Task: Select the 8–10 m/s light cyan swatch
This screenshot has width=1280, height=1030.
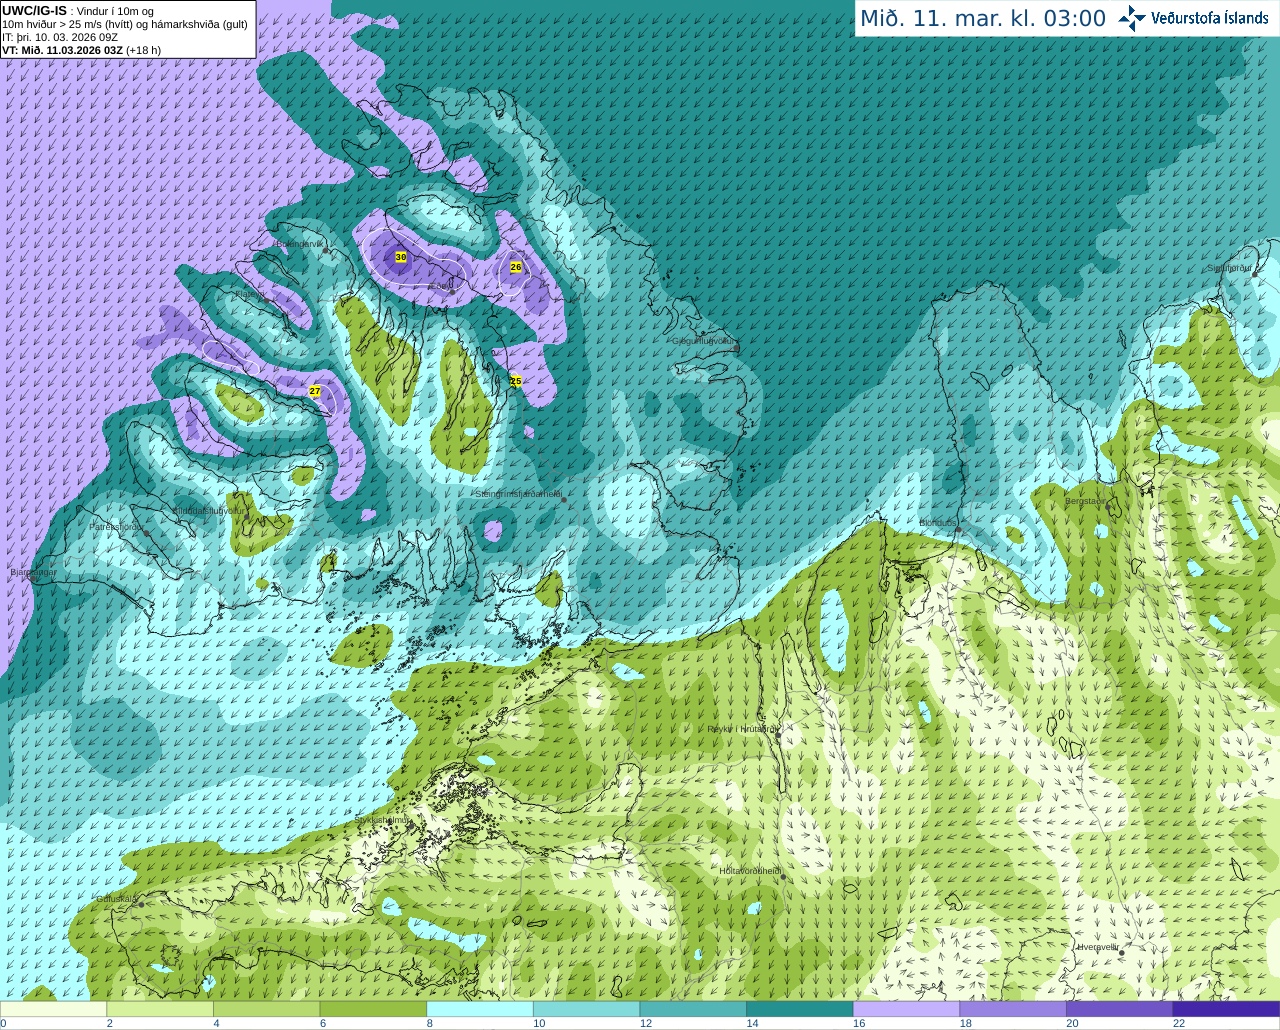Action: point(480,1009)
